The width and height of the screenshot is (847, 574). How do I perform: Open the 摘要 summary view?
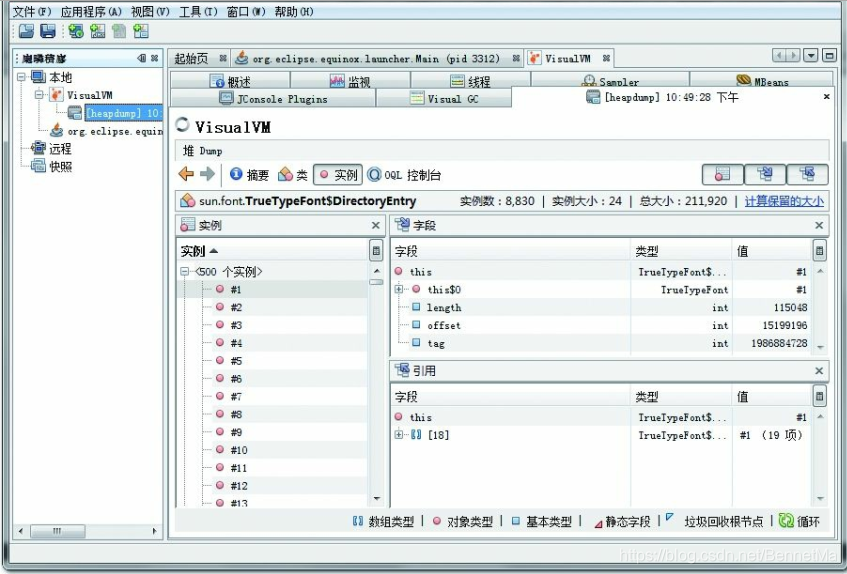point(250,174)
